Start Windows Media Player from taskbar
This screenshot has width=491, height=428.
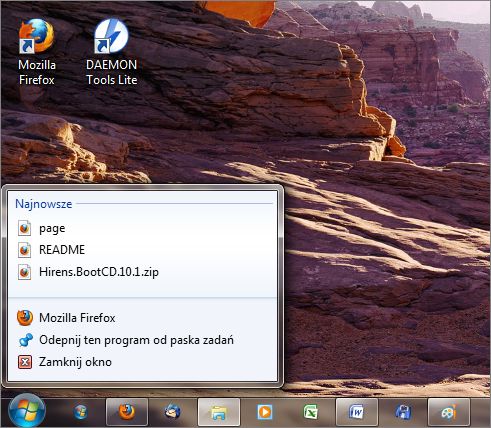tap(265, 412)
